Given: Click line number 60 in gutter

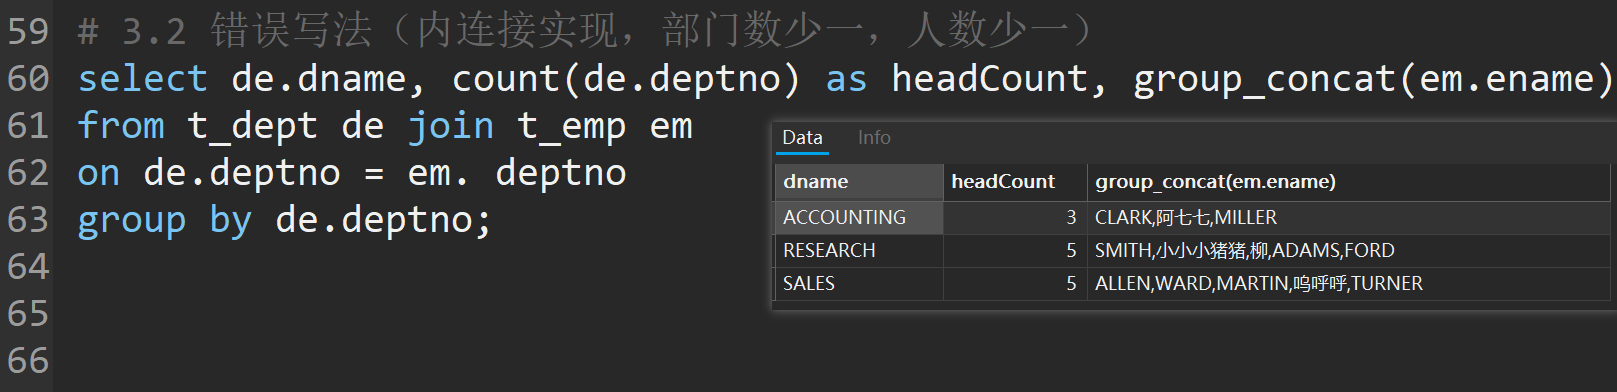Looking at the screenshot, I should click(x=28, y=79).
